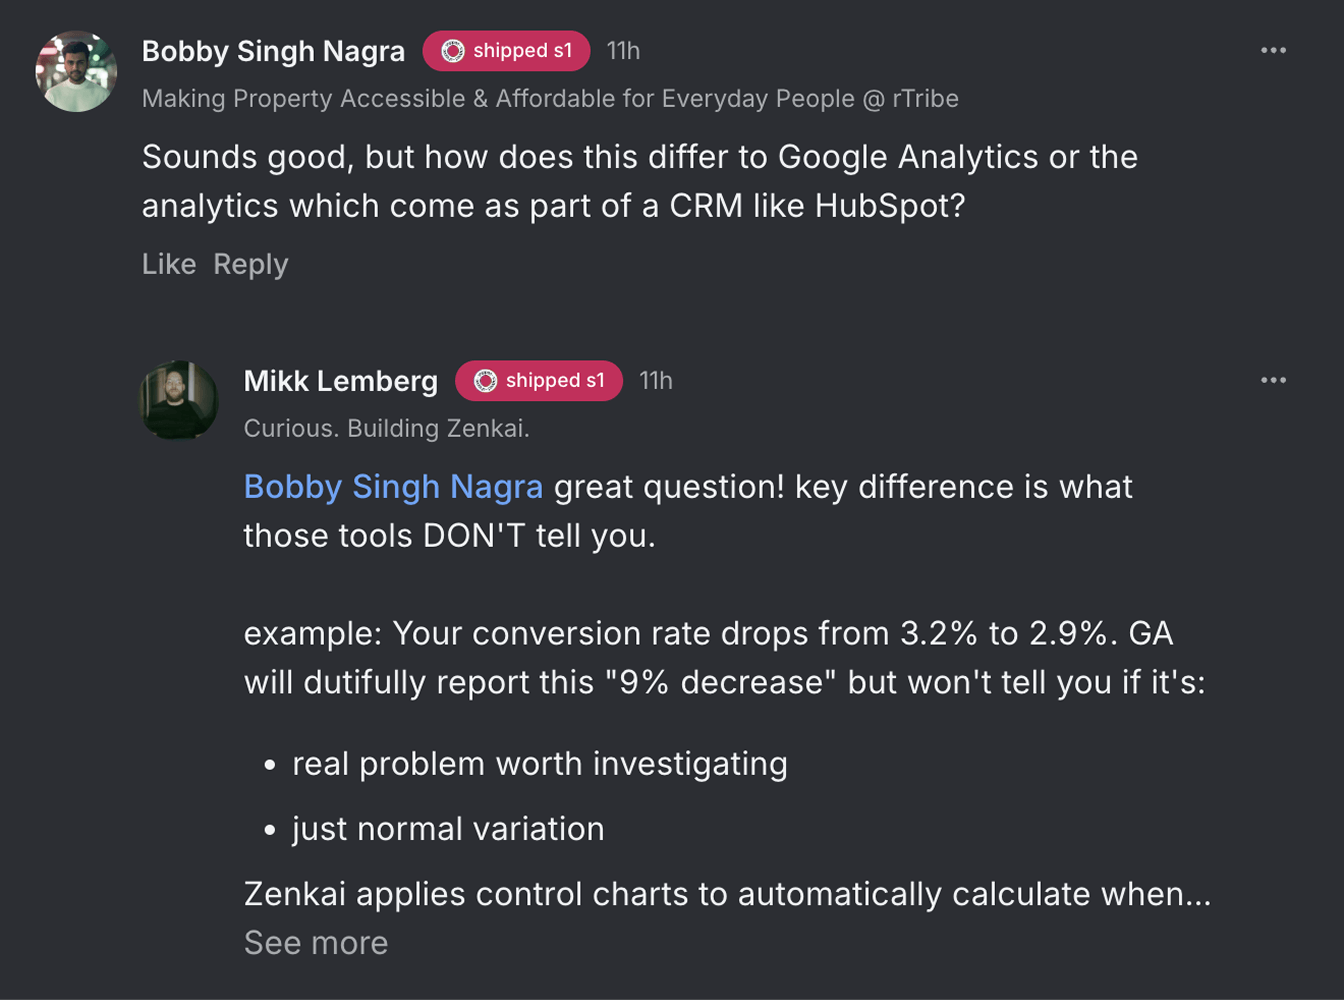Open more options on Bobby's comment
This screenshot has height=1000, width=1344.
(x=1273, y=50)
